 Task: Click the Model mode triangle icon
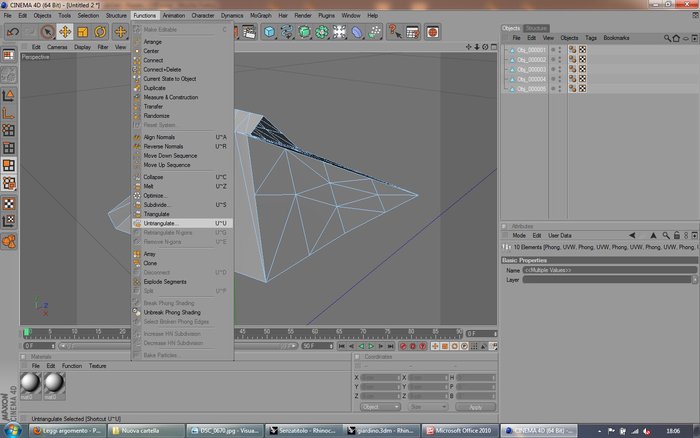tap(8, 95)
